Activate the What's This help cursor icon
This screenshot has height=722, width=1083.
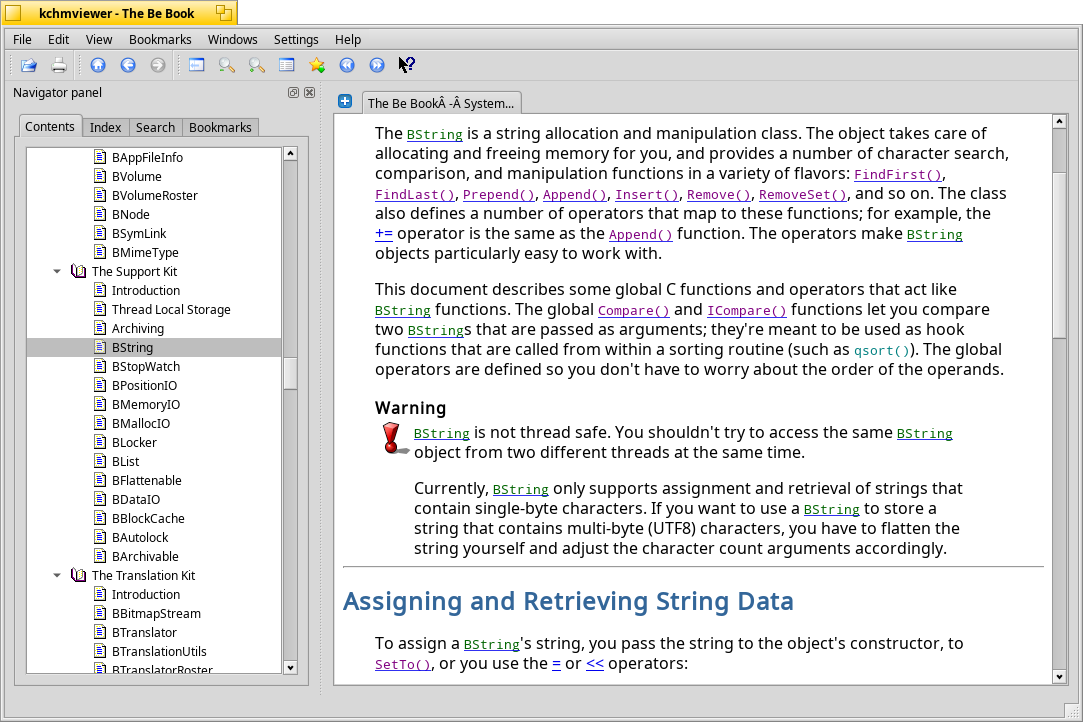[x=407, y=65]
